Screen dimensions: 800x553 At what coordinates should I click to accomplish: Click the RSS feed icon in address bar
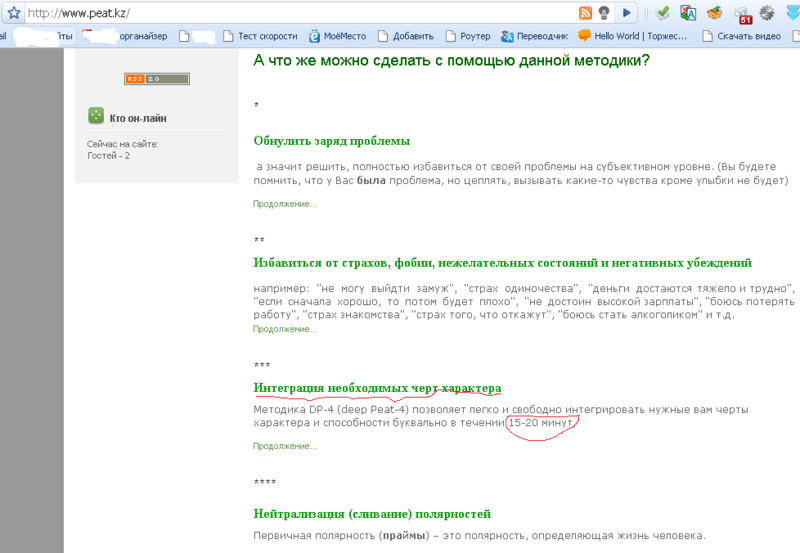585,13
